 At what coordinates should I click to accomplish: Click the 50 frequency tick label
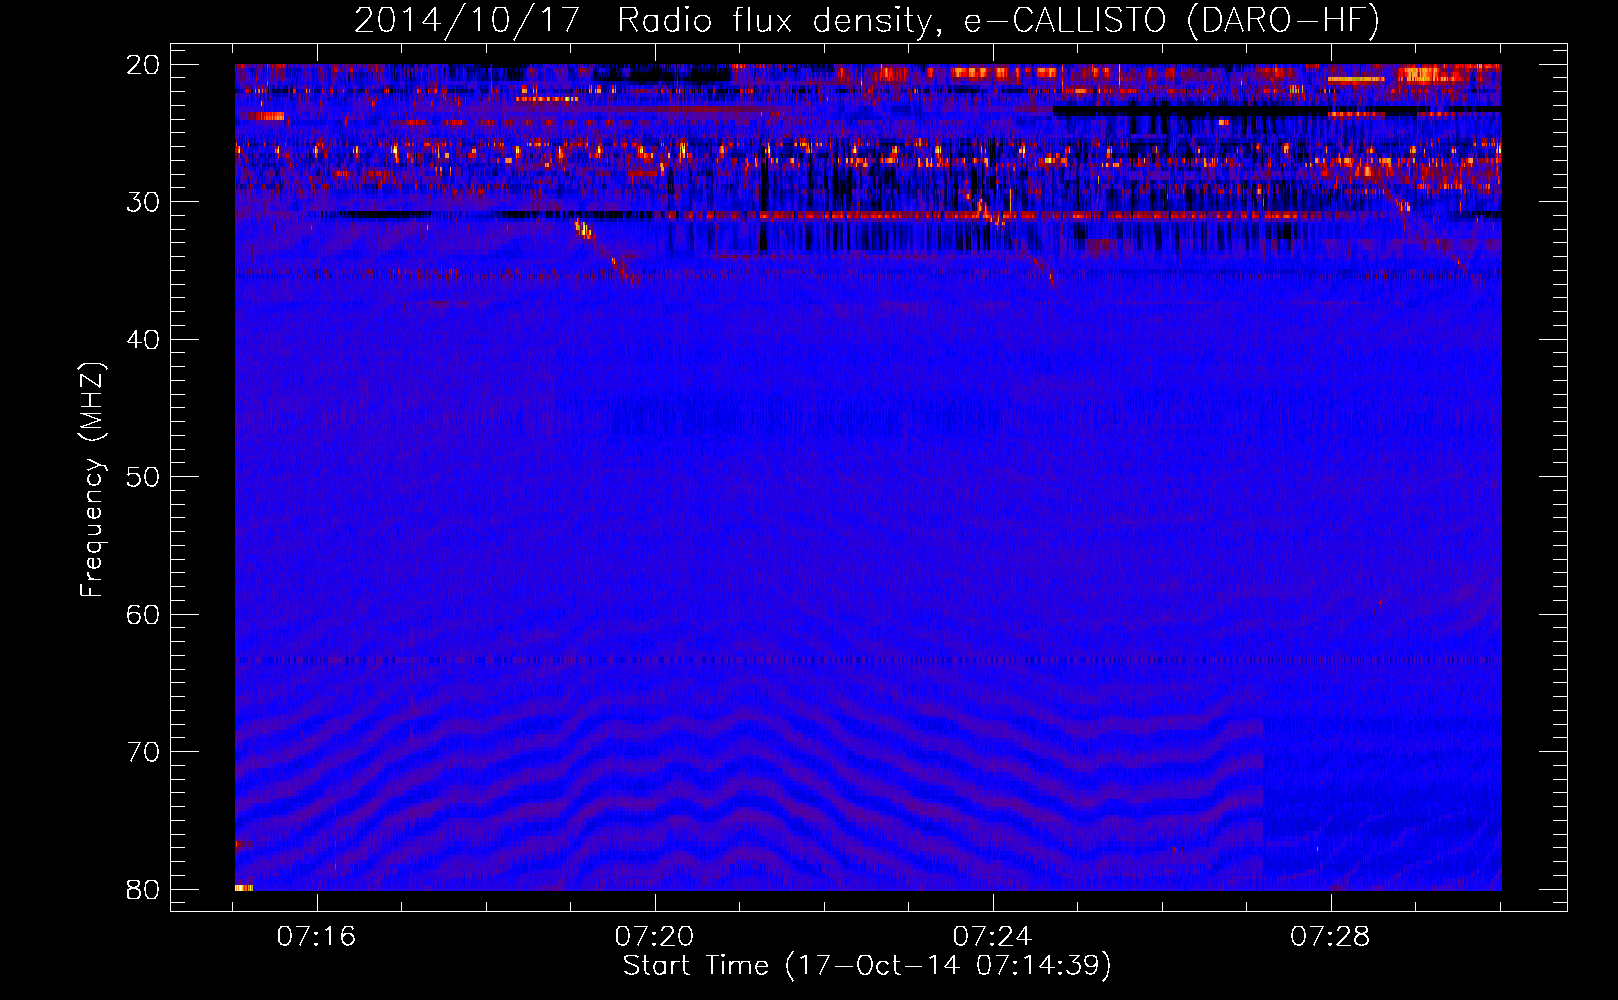click(x=143, y=477)
